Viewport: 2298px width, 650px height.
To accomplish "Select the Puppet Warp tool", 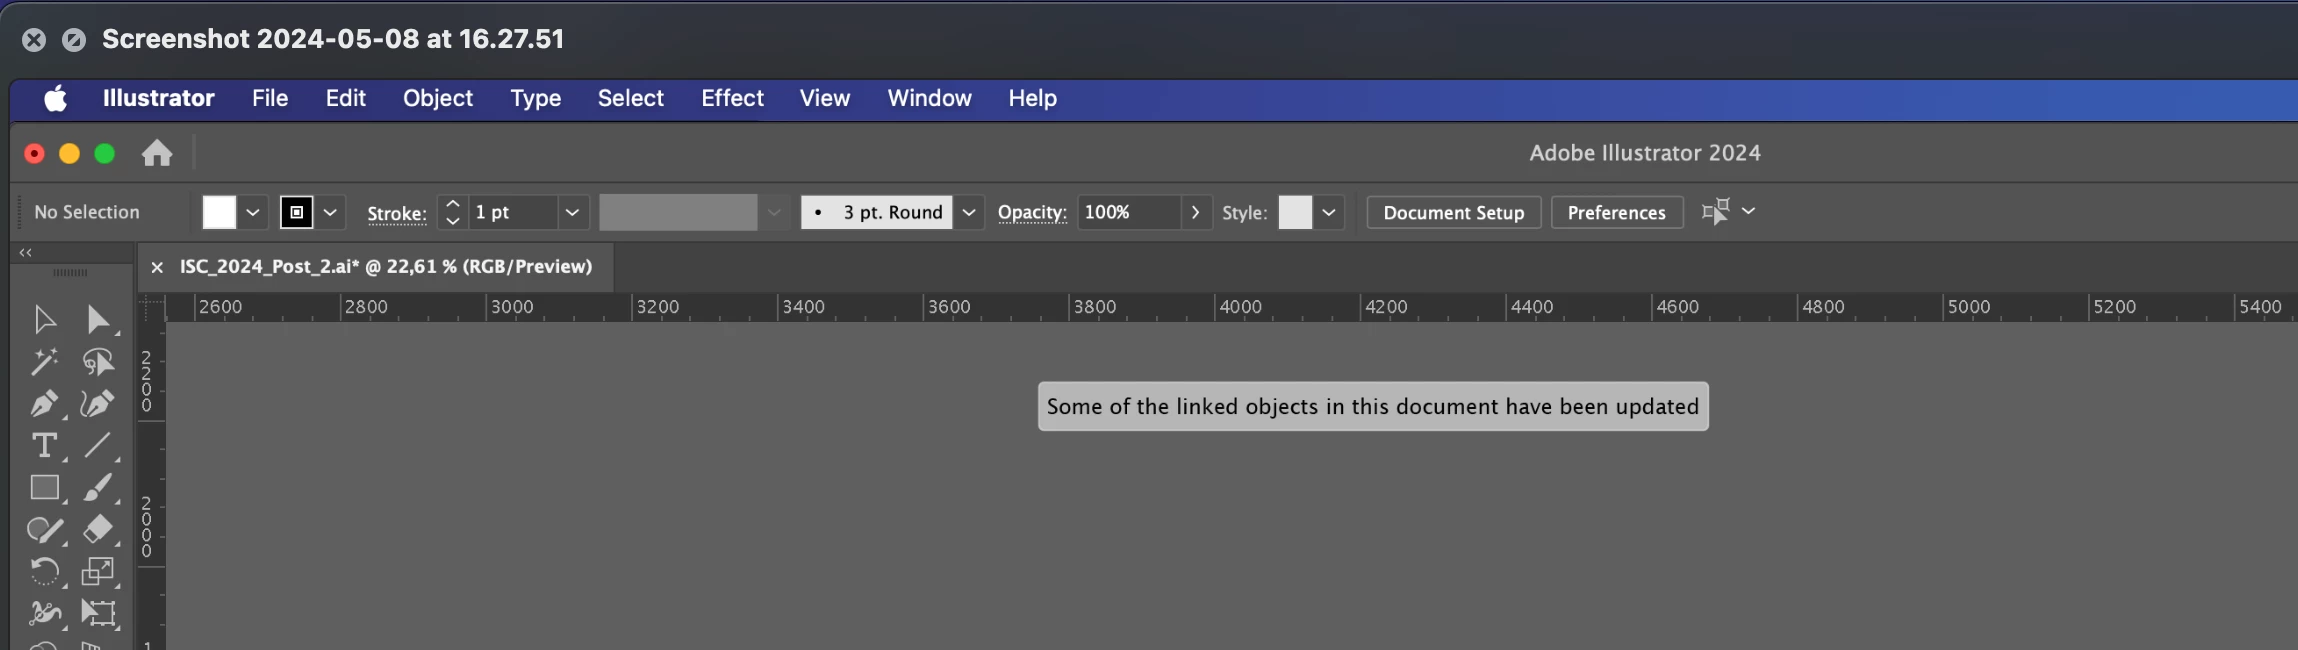I will point(44,613).
